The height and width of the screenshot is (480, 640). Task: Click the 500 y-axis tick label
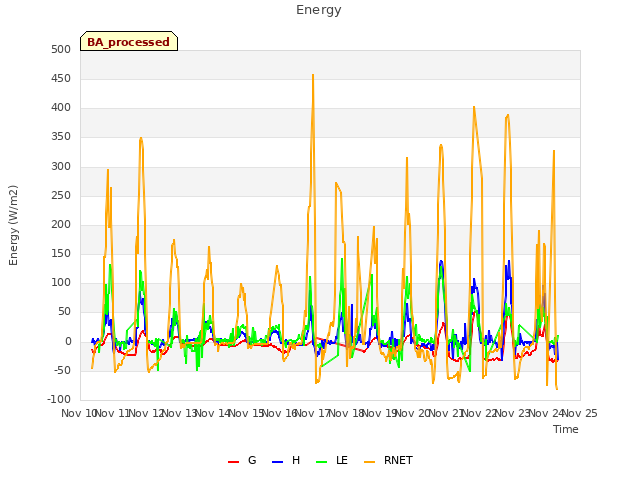point(61,49)
